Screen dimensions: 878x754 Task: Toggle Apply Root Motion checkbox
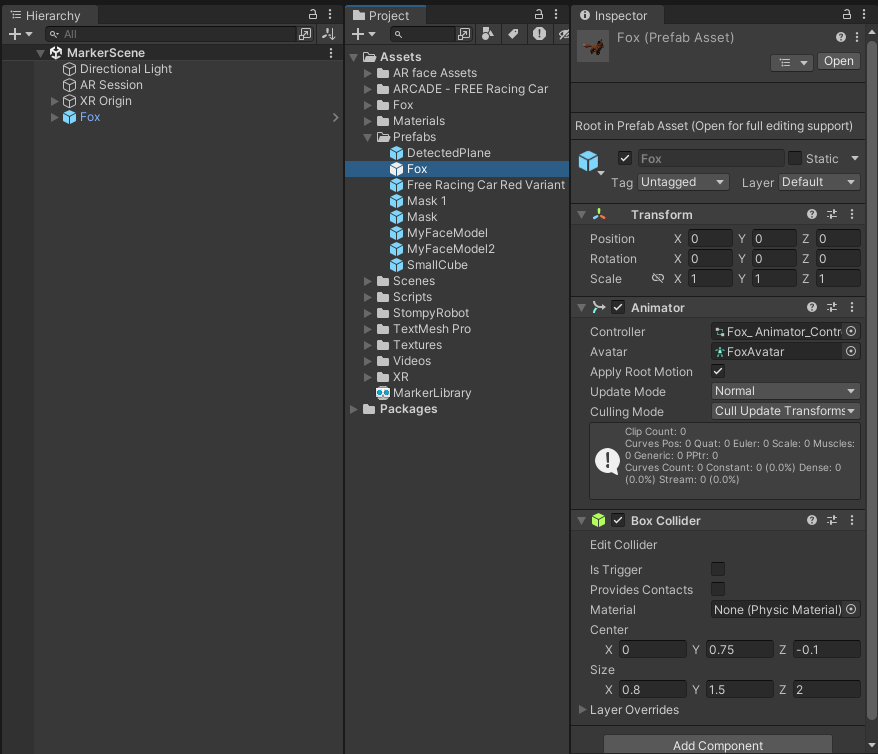(x=718, y=371)
